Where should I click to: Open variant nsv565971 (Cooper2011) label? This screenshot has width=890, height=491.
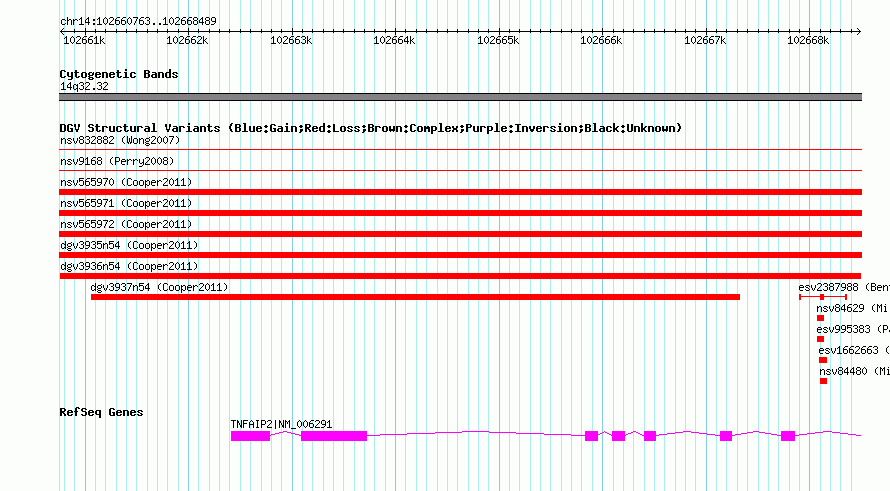coord(126,203)
